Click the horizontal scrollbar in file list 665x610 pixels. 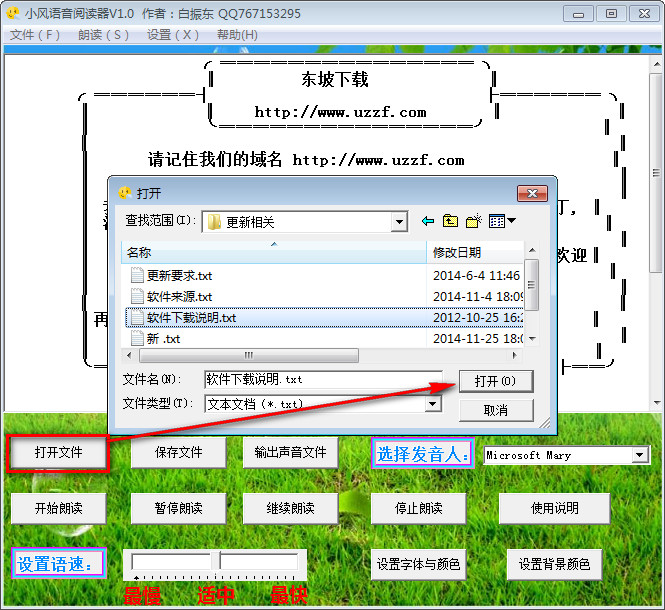pyautogui.click(x=249, y=355)
